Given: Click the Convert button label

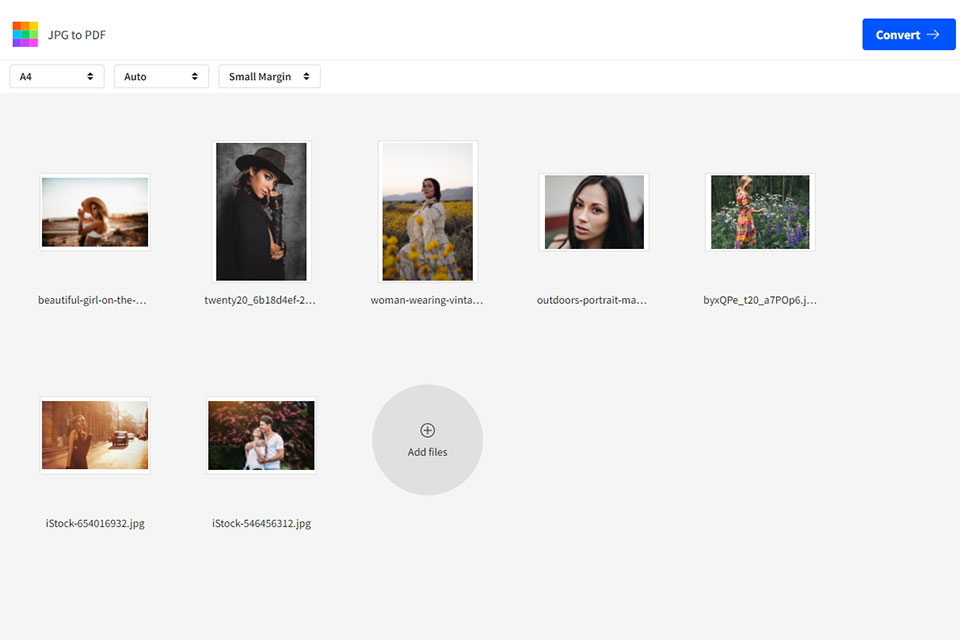Looking at the screenshot, I should tap(898, 35).
